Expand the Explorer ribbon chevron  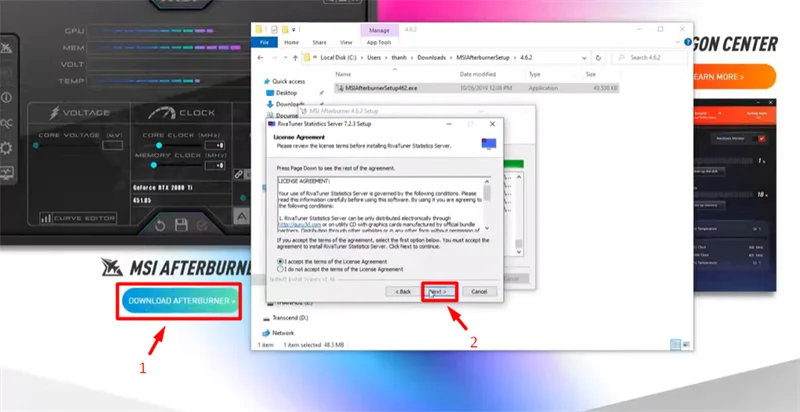click(x=678, y=42)
